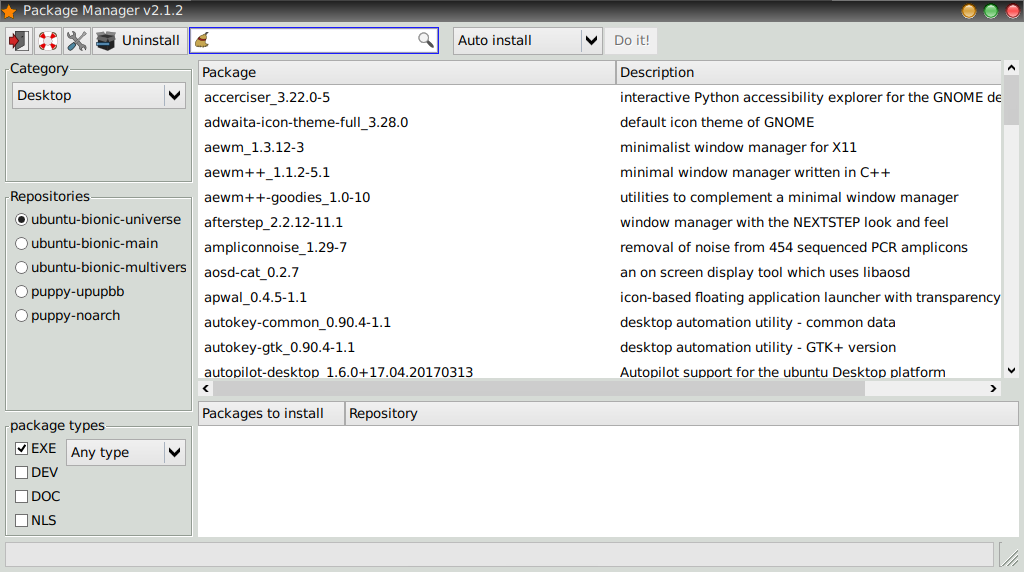Select package apwal_0.4.5-1.1
Image resolution: width=1024 pixels, height=572 pixels.
255,297
